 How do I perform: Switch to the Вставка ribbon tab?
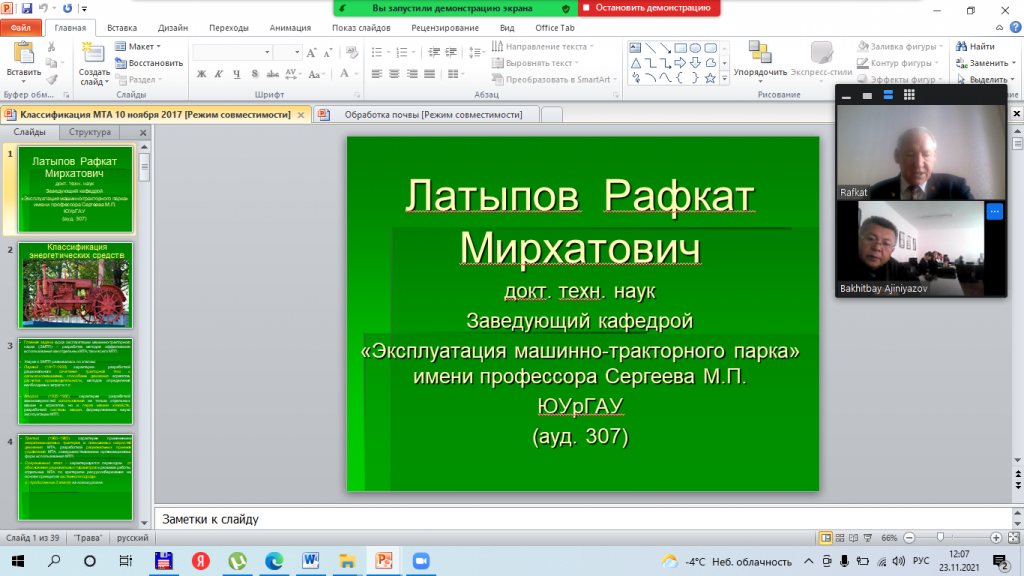pos(122,27)
